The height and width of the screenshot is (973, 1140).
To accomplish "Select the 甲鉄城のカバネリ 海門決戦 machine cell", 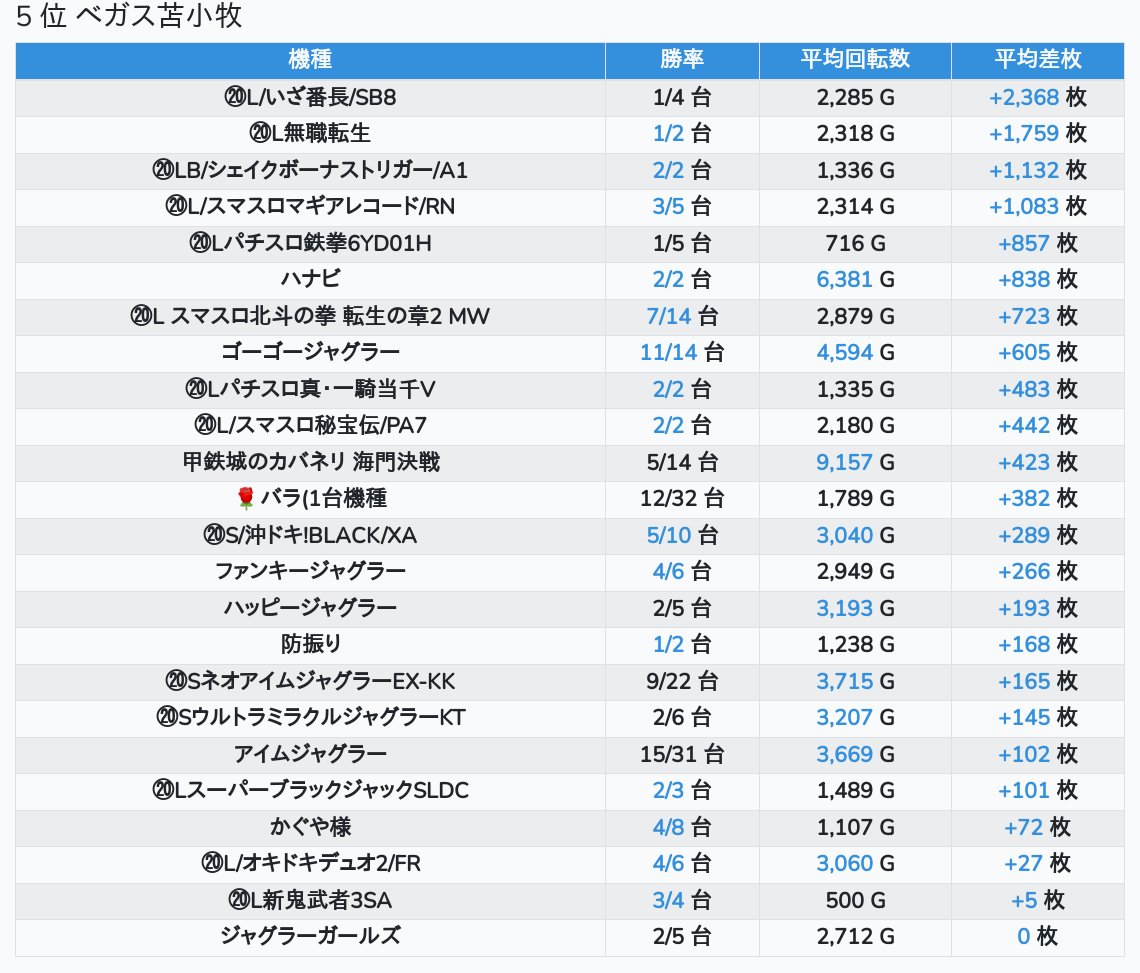I will click(310, 463).
